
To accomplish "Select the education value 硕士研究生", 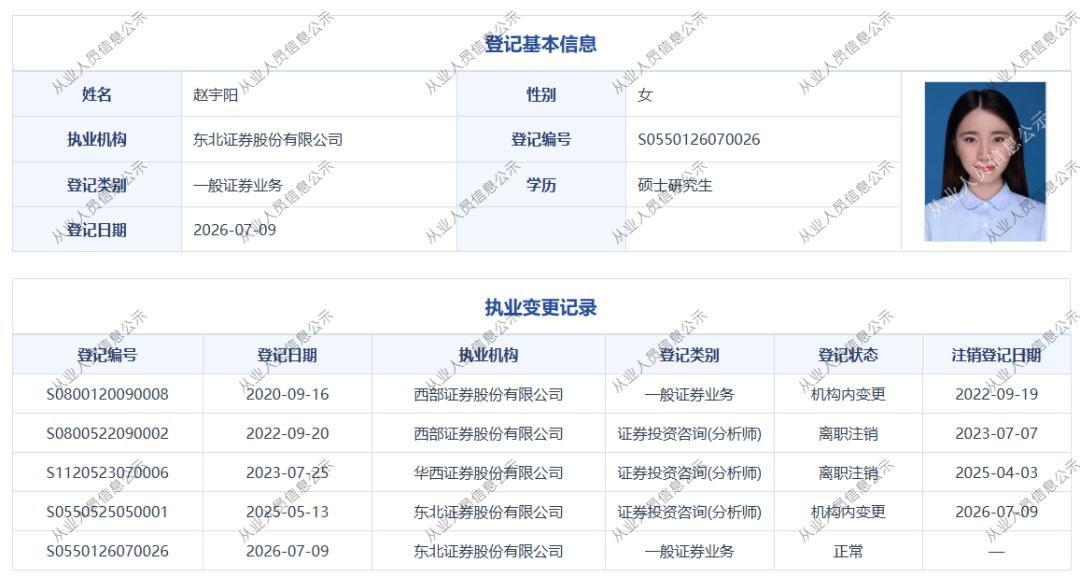I will pos(675,185).
